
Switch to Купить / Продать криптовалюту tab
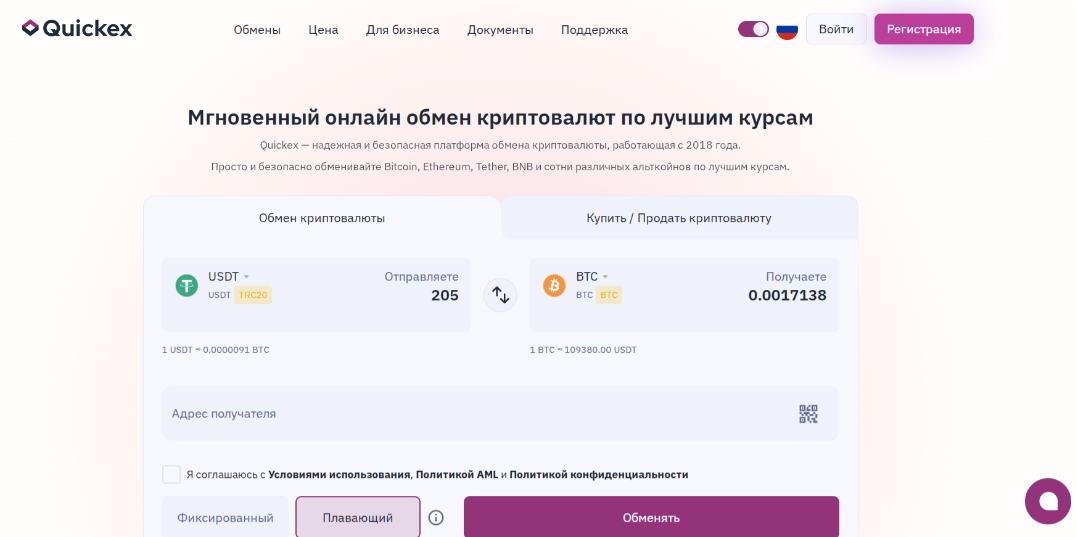coord(679,218)
